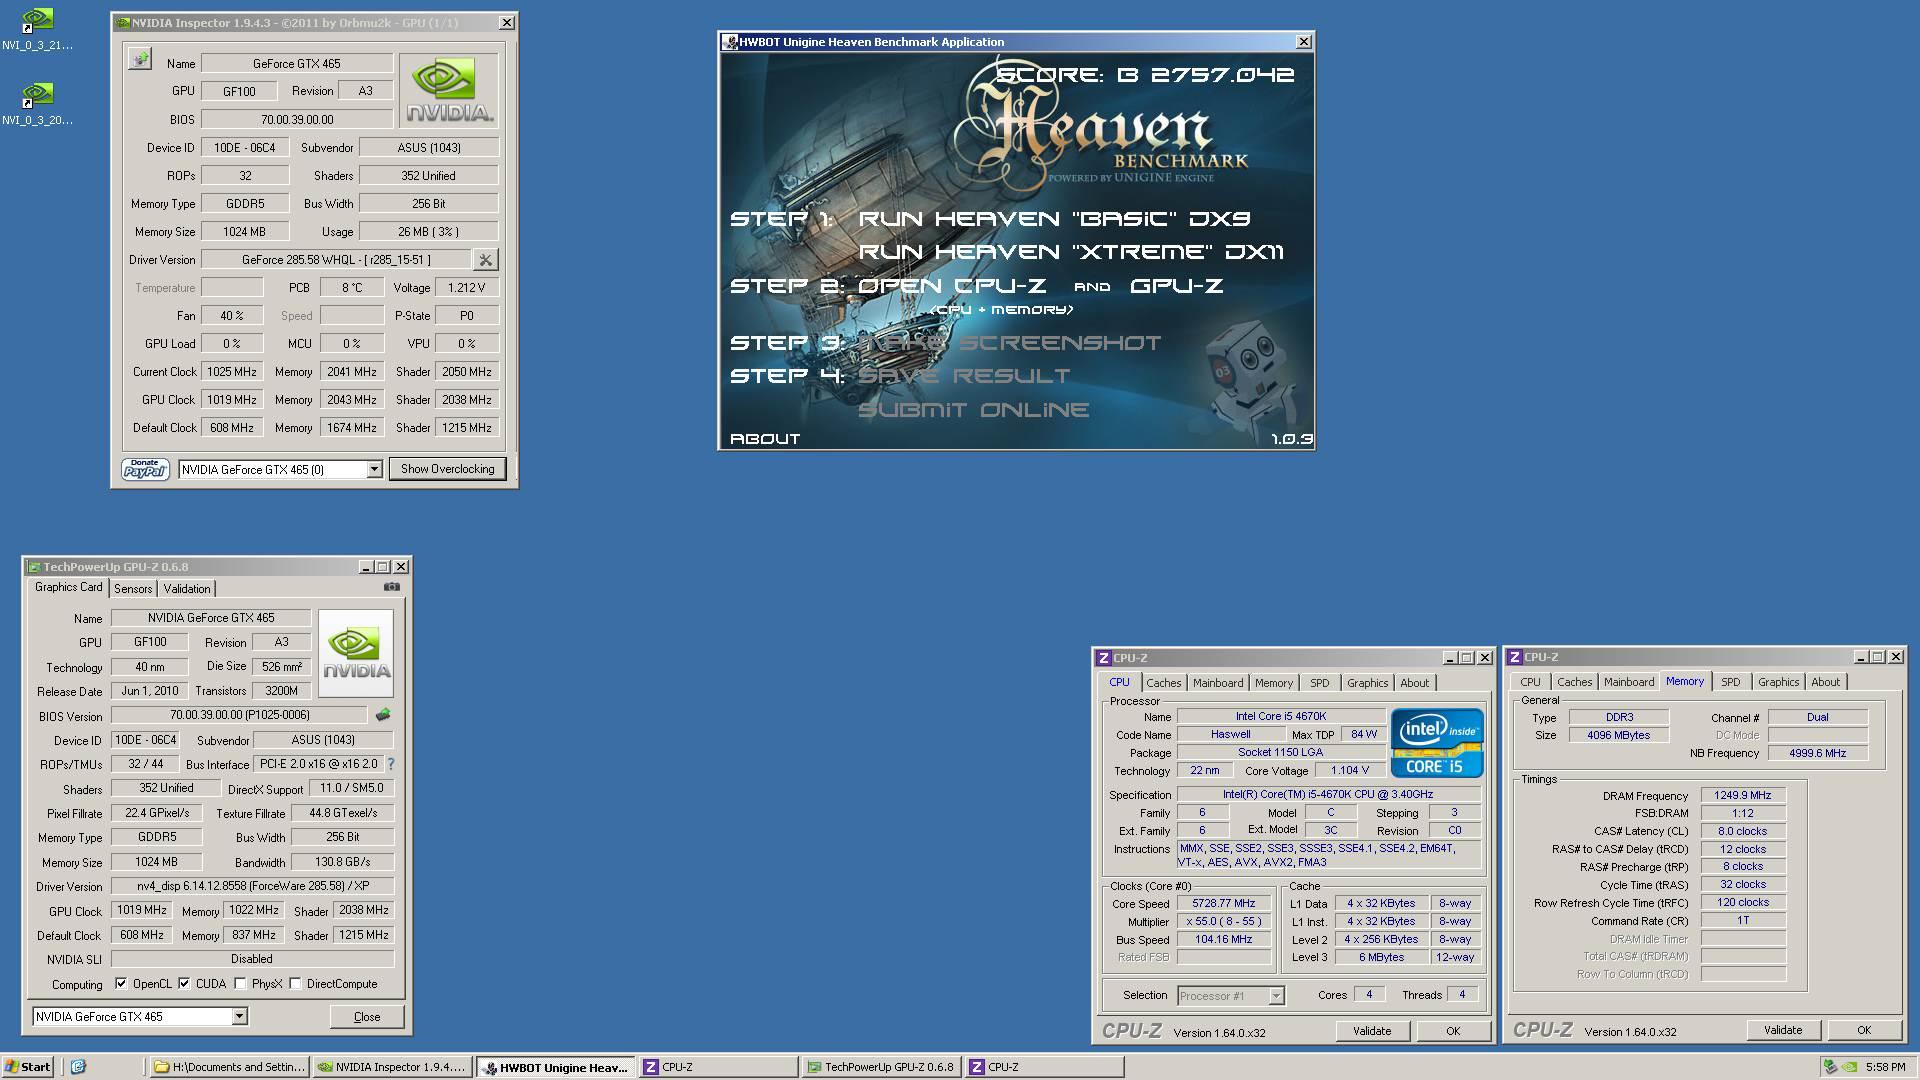Click the NVIDIA system tray icon
The height and width of the screenshot is (1080, 1920).
(1850, 1067)
